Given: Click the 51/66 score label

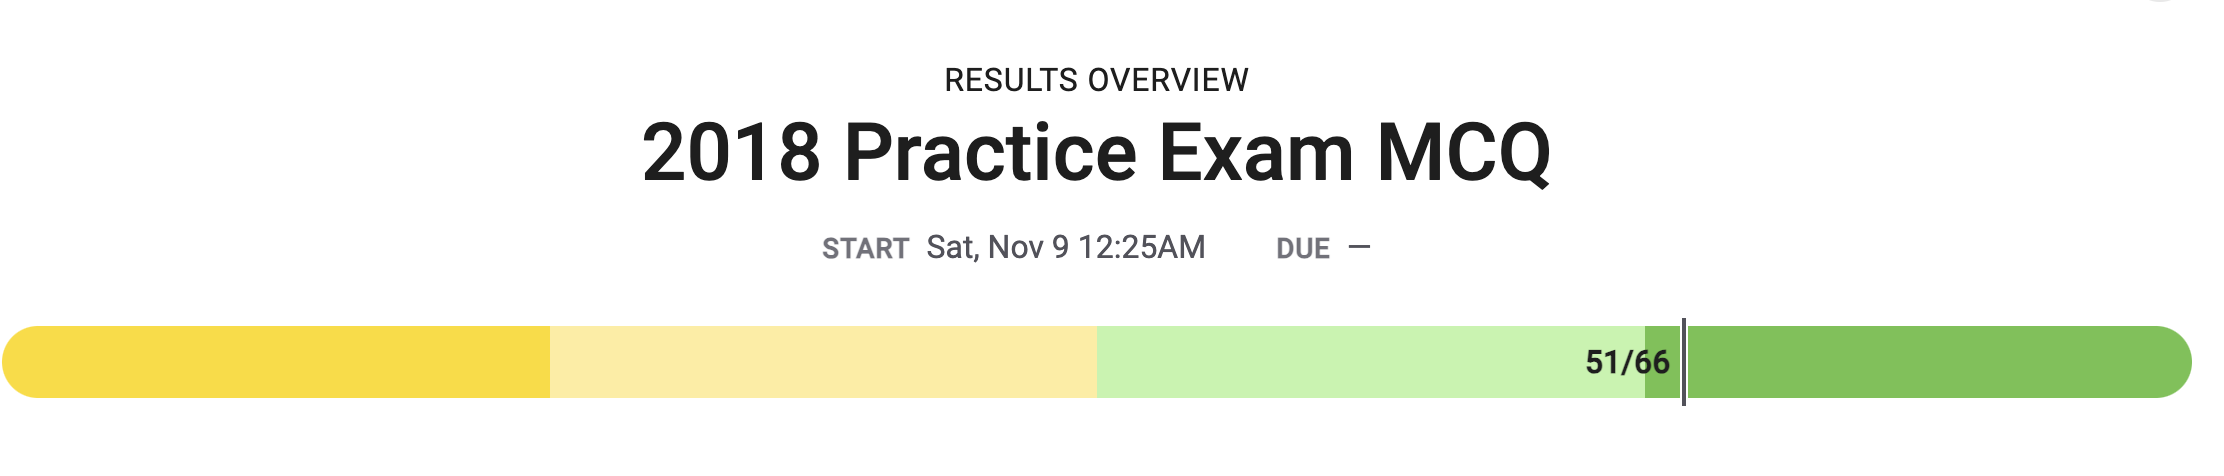Looking at the screenshot, I should [x=1627, y=362].
